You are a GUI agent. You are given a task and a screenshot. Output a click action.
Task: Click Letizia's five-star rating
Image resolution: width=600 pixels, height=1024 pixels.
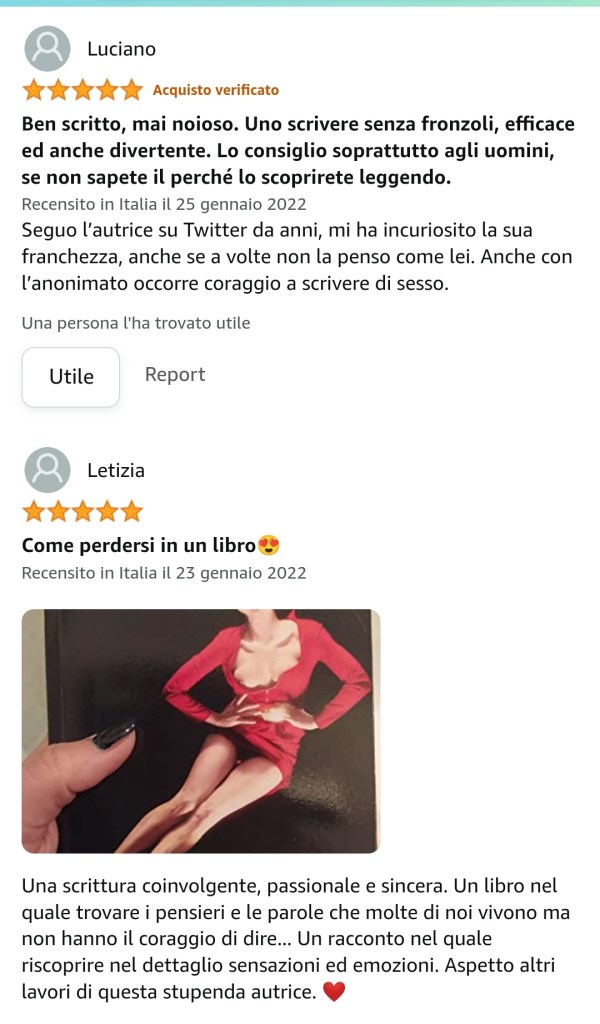click(82, 511)
